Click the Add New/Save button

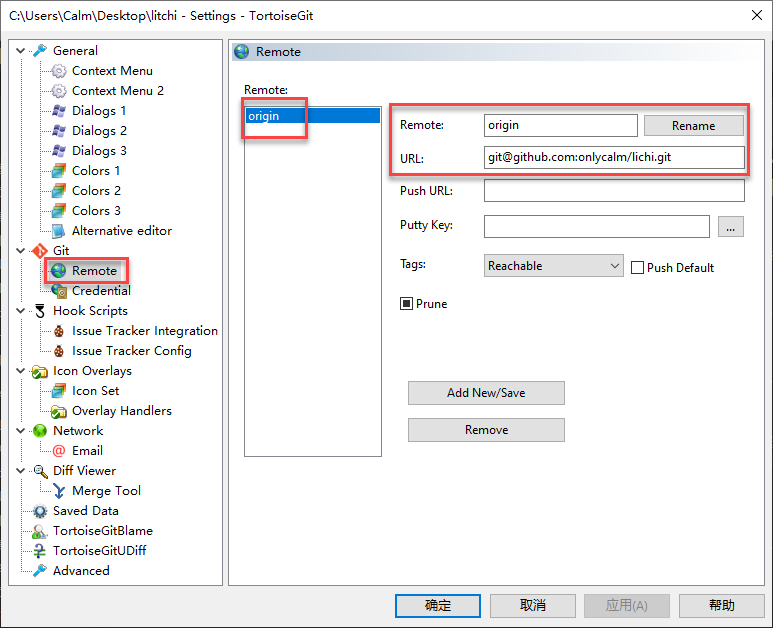click(x=486, y=393)
